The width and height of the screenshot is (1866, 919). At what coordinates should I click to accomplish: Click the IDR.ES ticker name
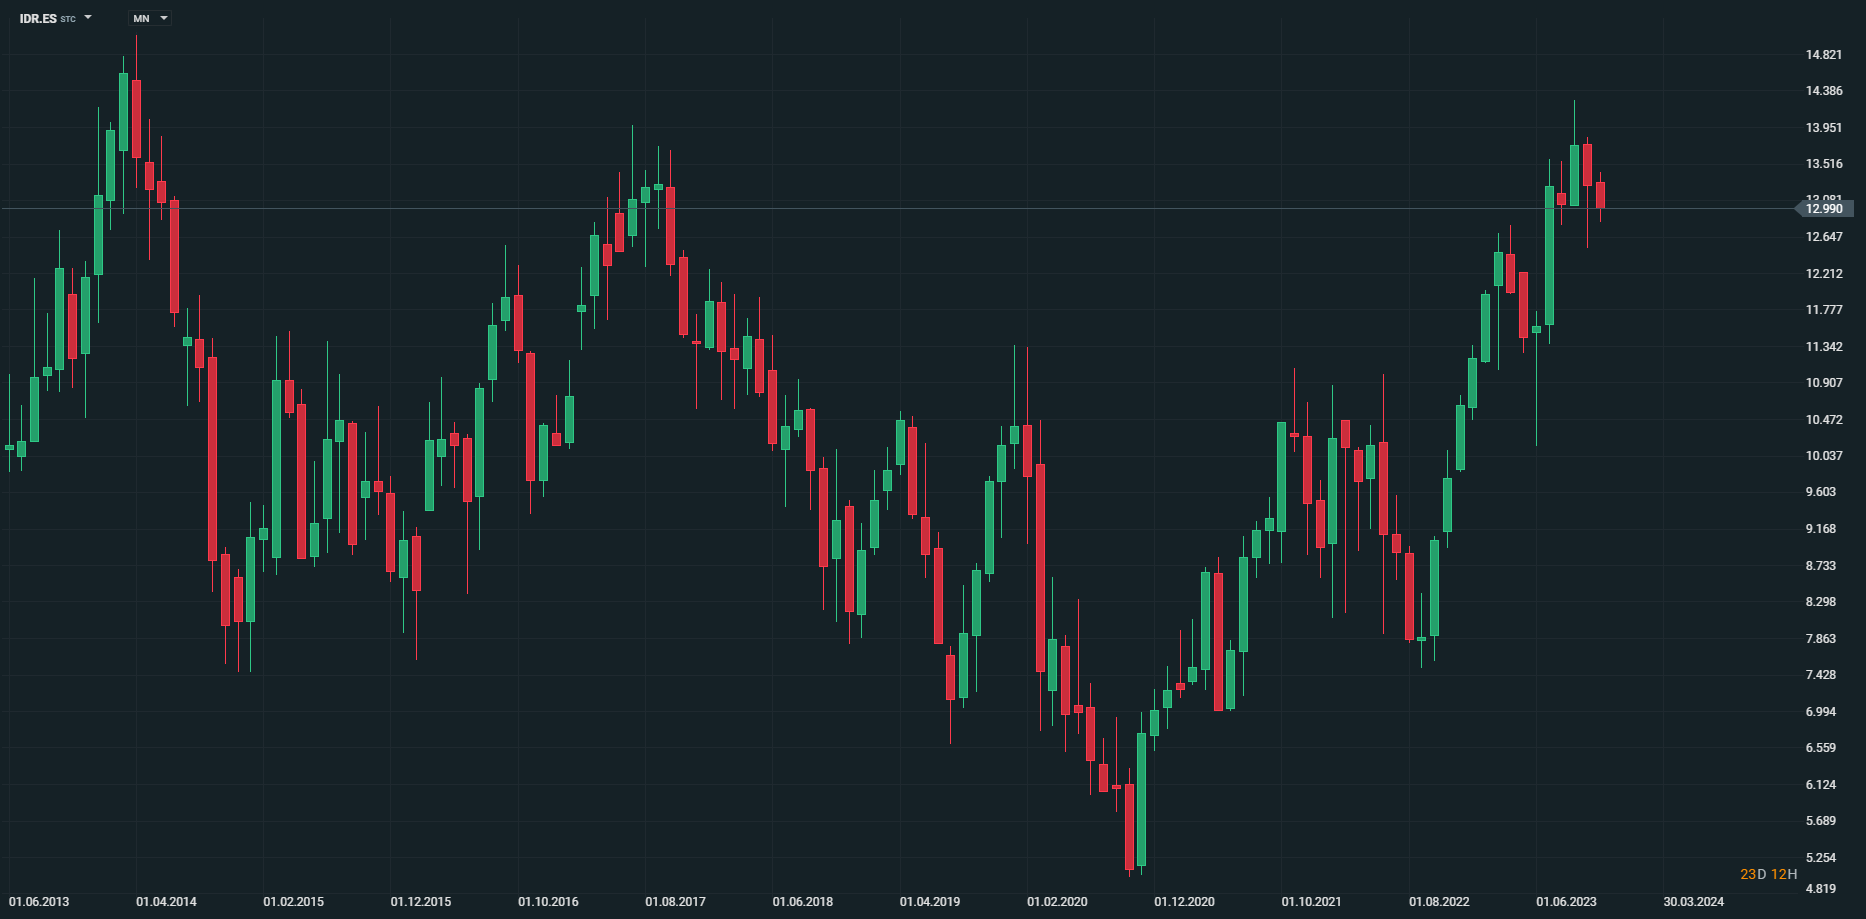point(38,19)
